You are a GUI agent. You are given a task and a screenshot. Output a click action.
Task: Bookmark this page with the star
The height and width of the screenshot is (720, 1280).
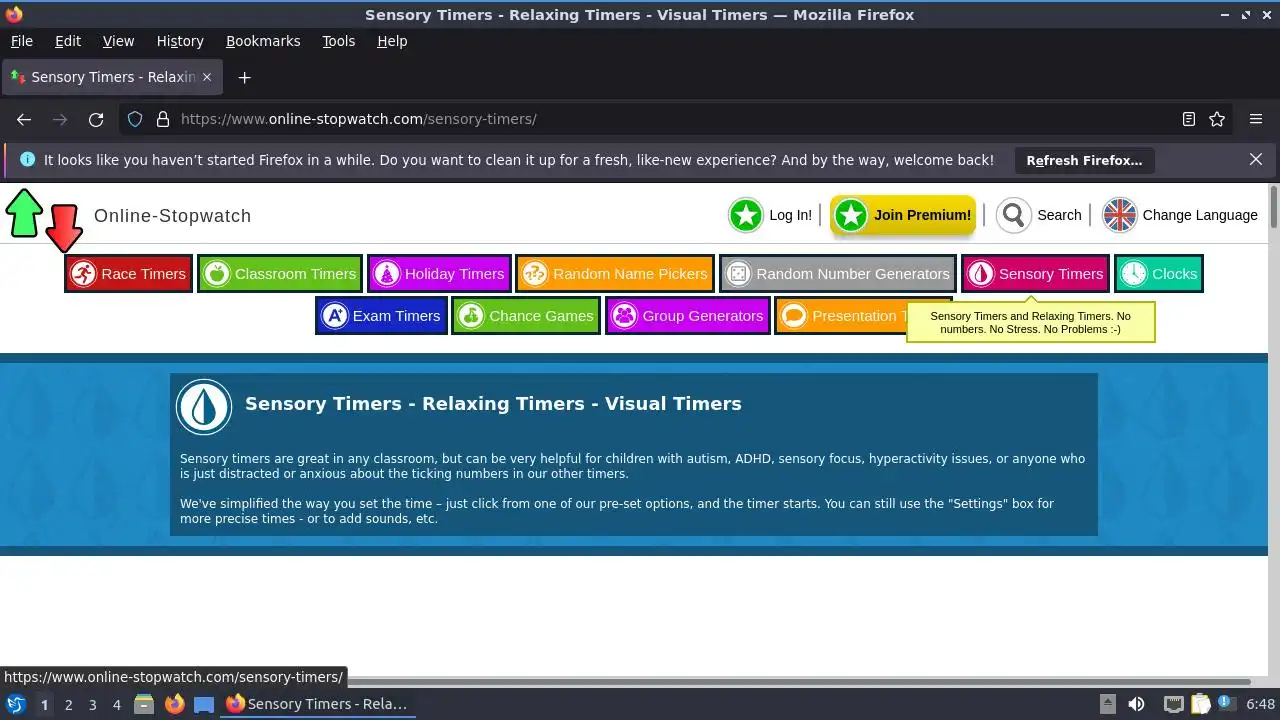click(1217, 119)
